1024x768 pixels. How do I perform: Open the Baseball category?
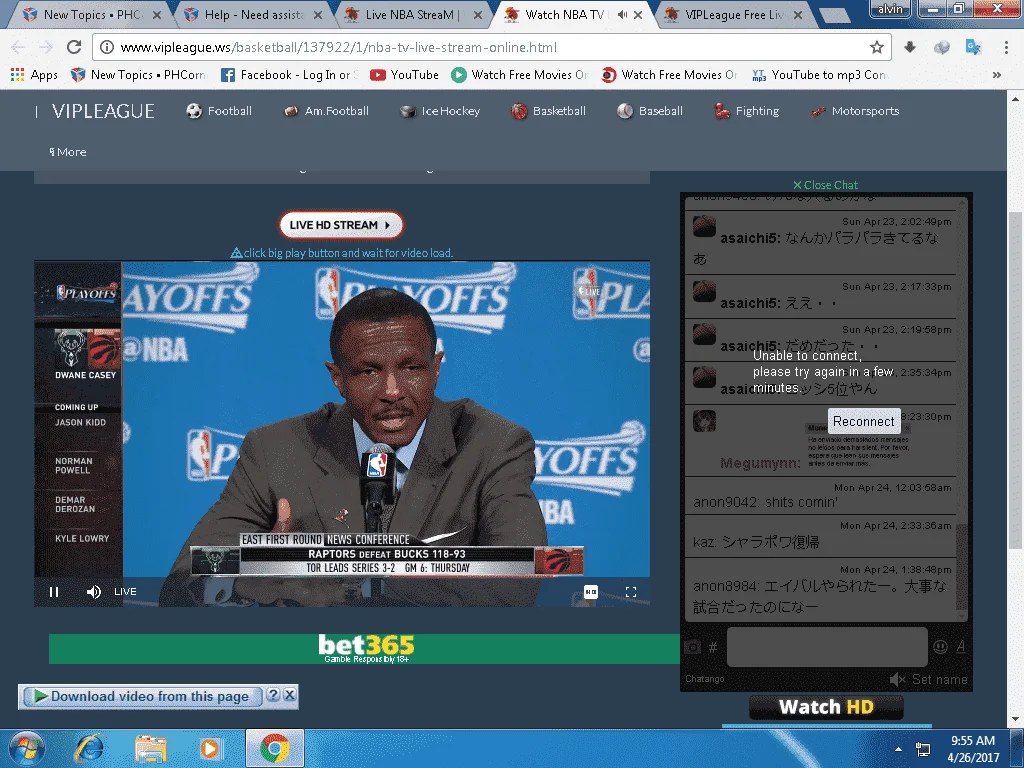click(650, 111)
